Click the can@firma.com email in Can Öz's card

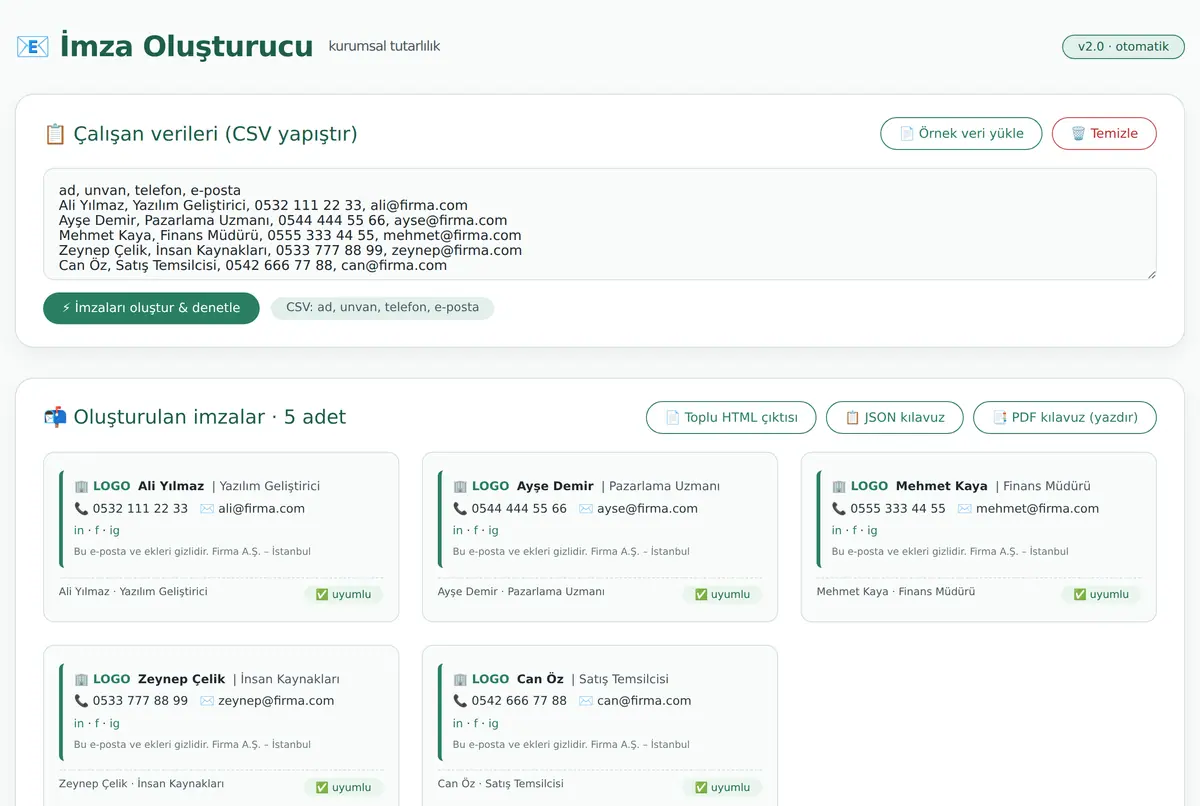(x=644, y=701)
